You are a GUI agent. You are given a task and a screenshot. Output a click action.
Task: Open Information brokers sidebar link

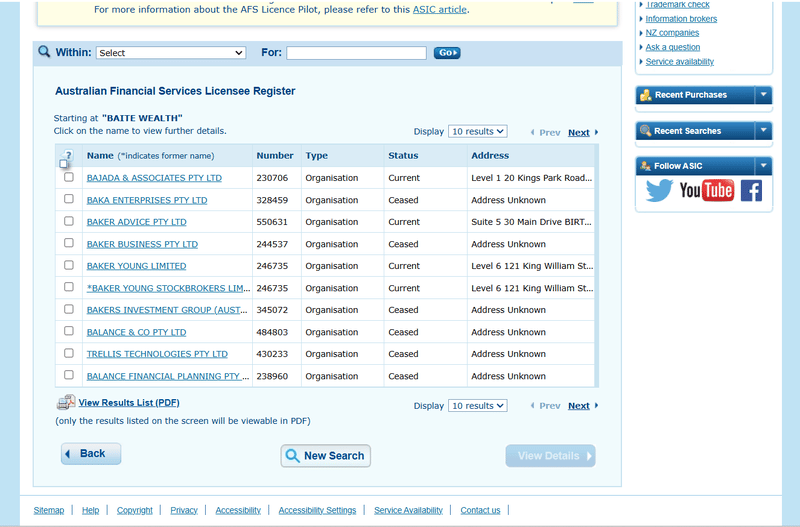click(x=681, y=19)
